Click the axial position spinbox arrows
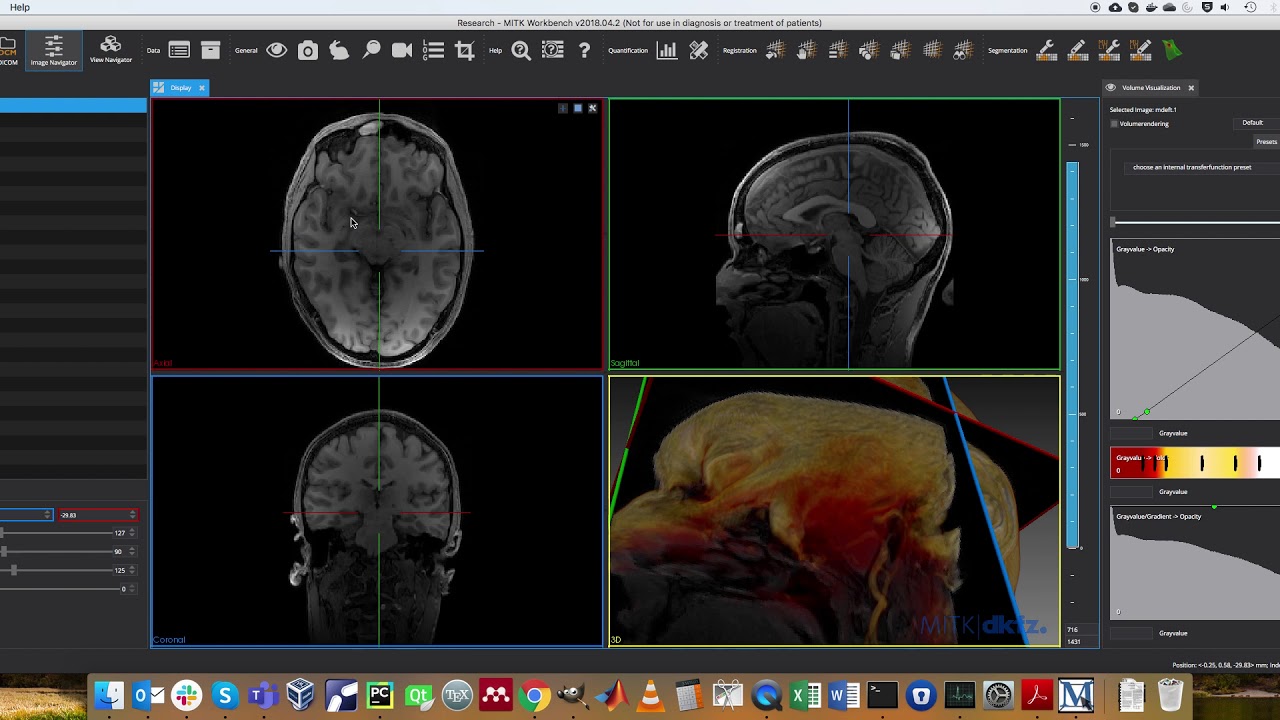The image size is (1280, 720). (132, 515)
